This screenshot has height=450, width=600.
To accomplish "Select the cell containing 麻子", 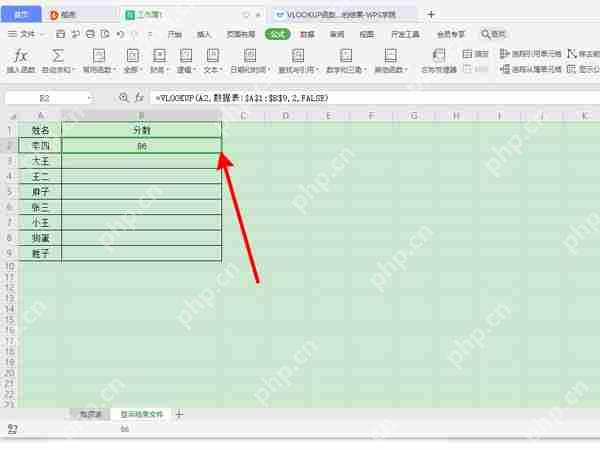I will pos(40,192).
